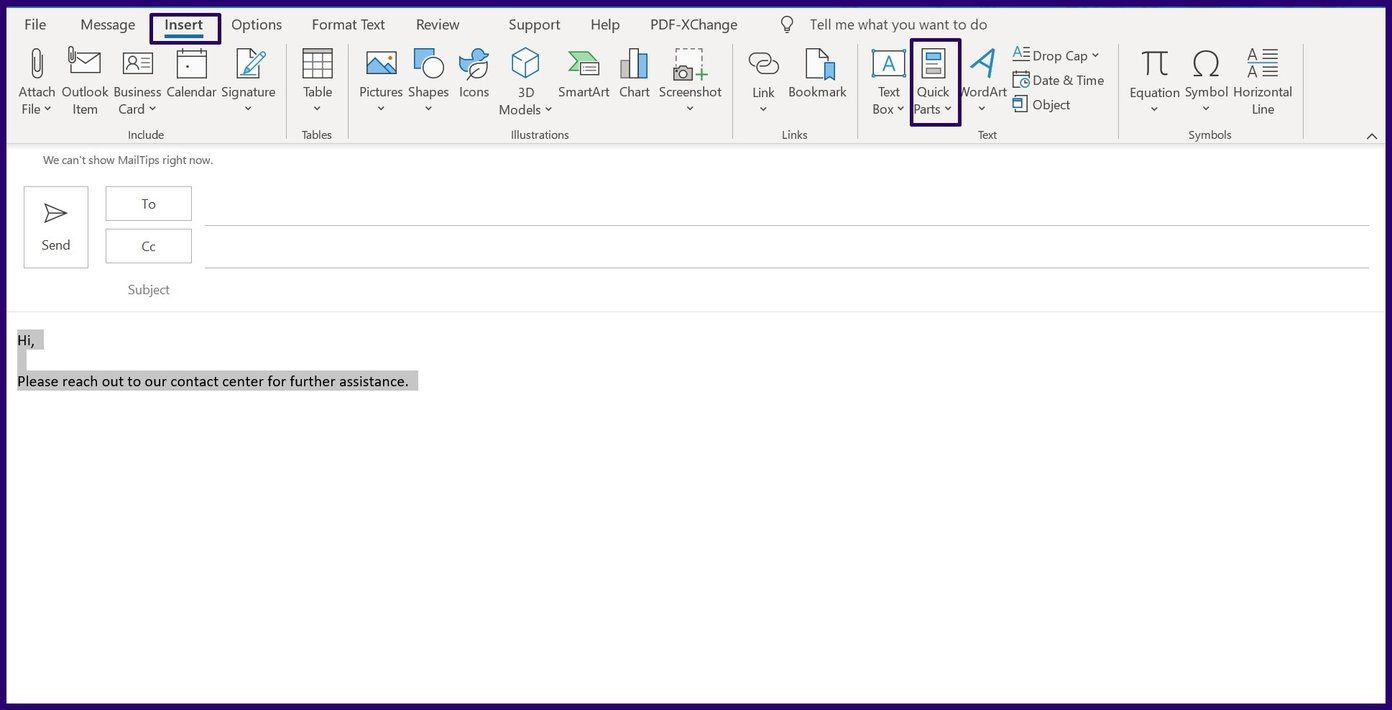Click the MailTips notice text
The image size is (1392, 710).
click(x=128, y=160)
